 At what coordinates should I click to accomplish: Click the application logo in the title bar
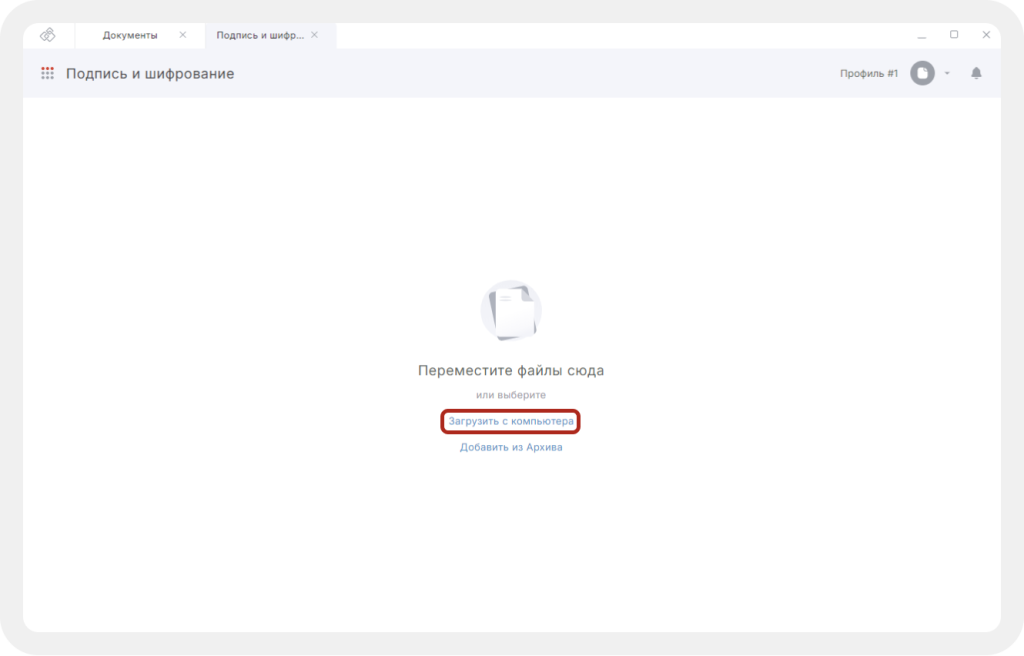point(47,35)
